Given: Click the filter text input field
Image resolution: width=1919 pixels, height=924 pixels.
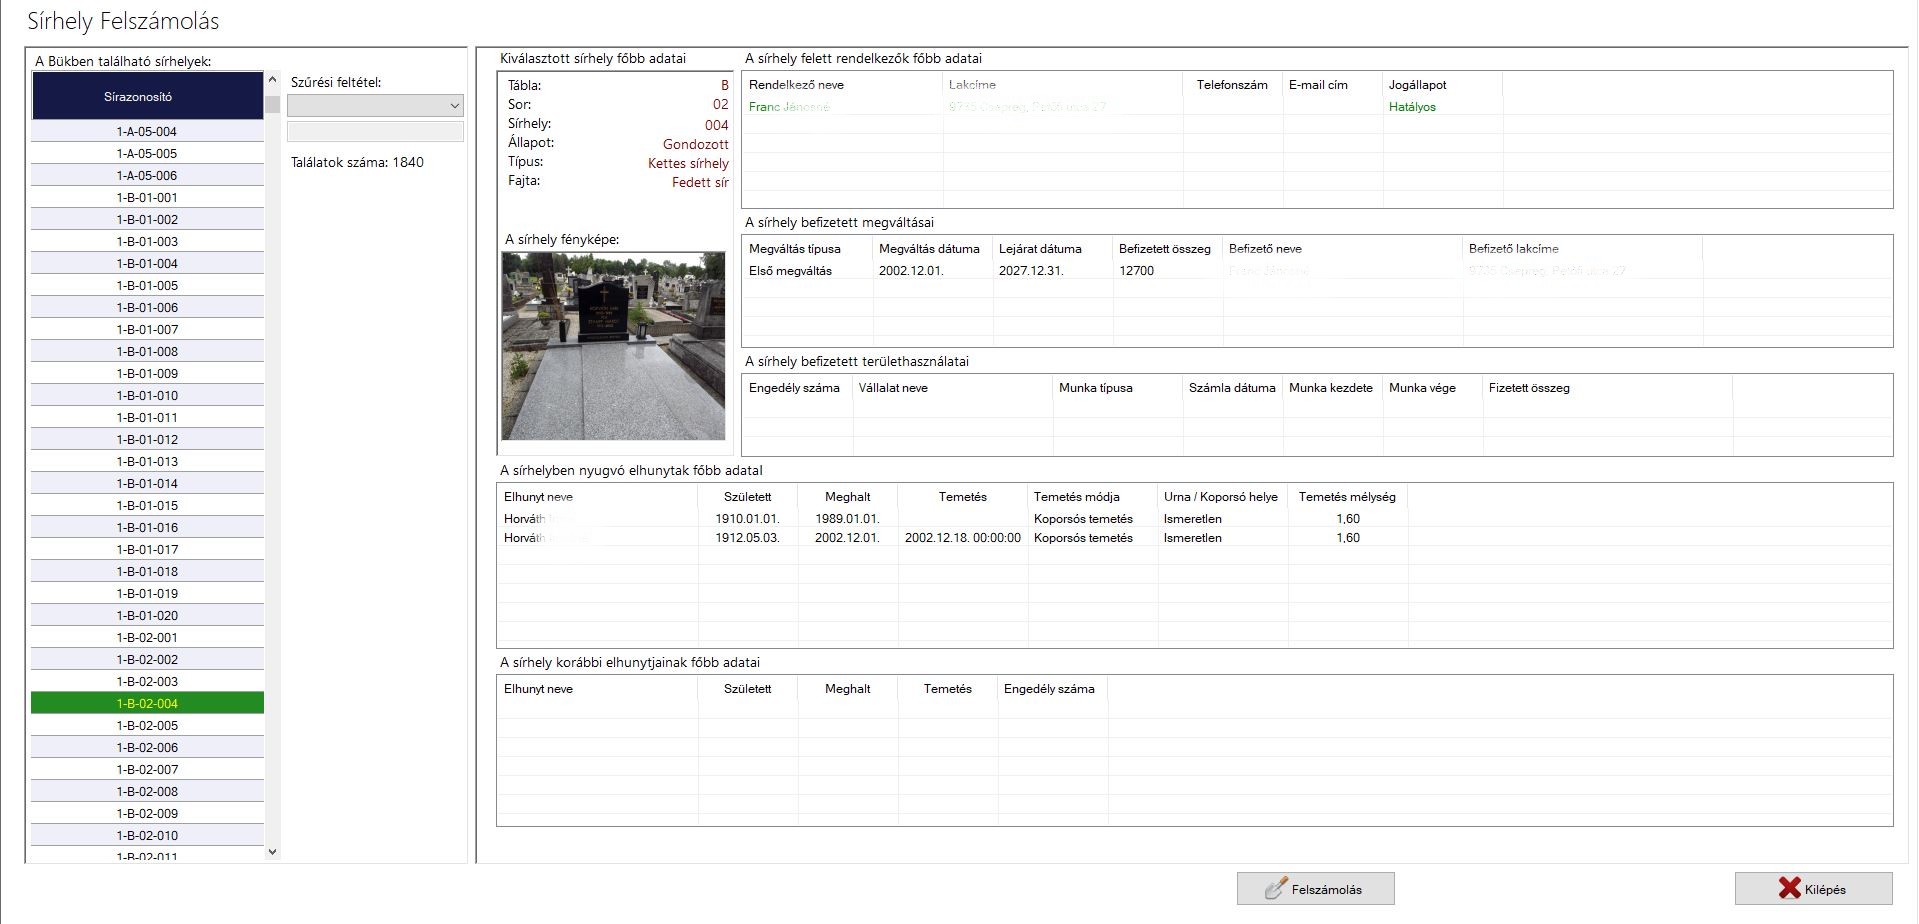Looking at the screenshot, I should [375, 131].
